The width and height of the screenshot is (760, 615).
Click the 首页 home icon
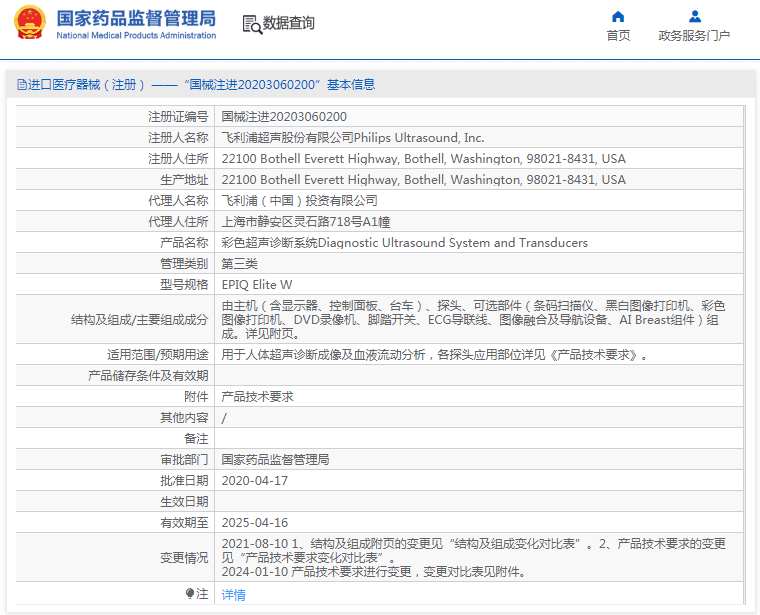coord(618,16)
